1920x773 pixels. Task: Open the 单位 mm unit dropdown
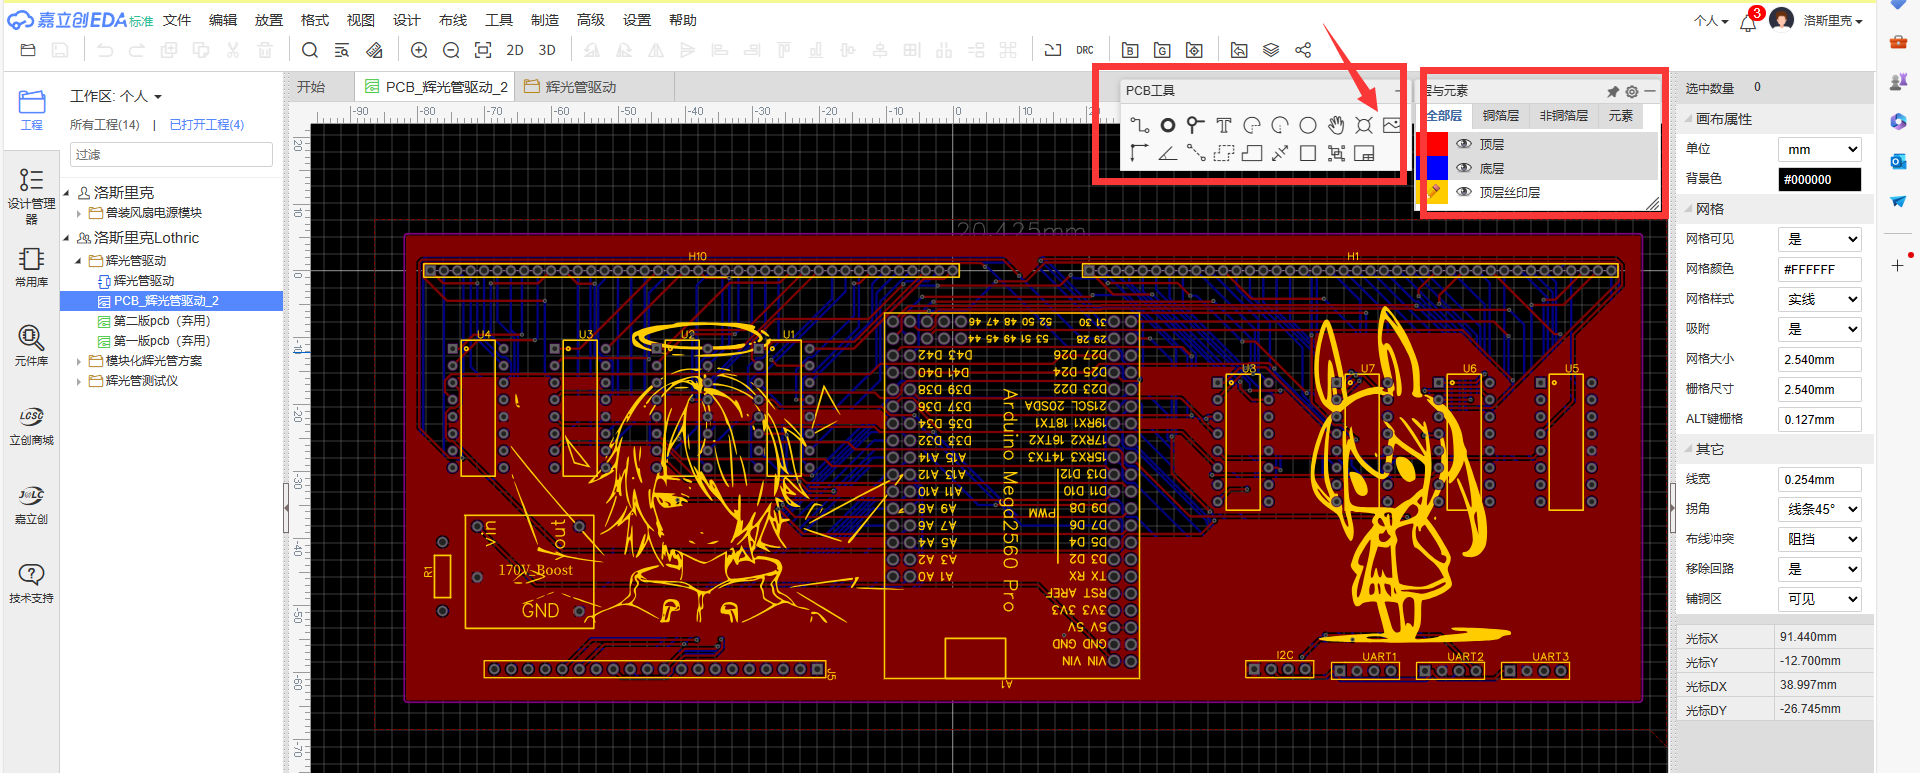[1819, 149]
